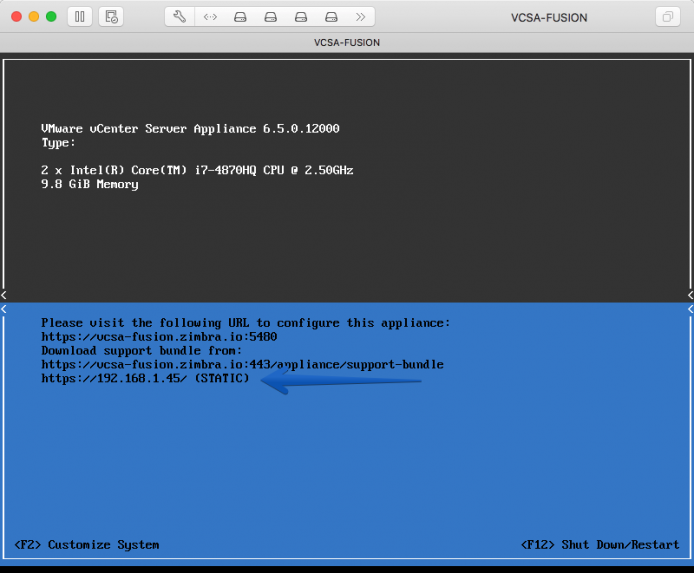694x573 pixels.
Task: Click the VCSA-FUSION window title text
Action: point(549,18)
